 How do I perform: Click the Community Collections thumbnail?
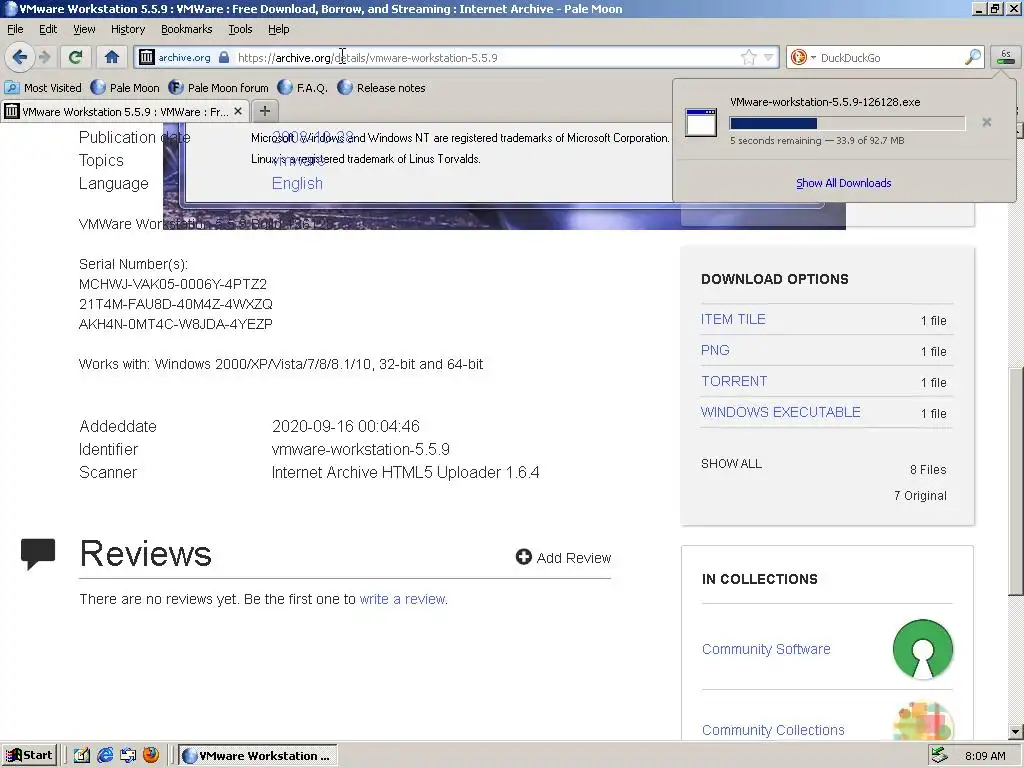(x=923, y=722)
